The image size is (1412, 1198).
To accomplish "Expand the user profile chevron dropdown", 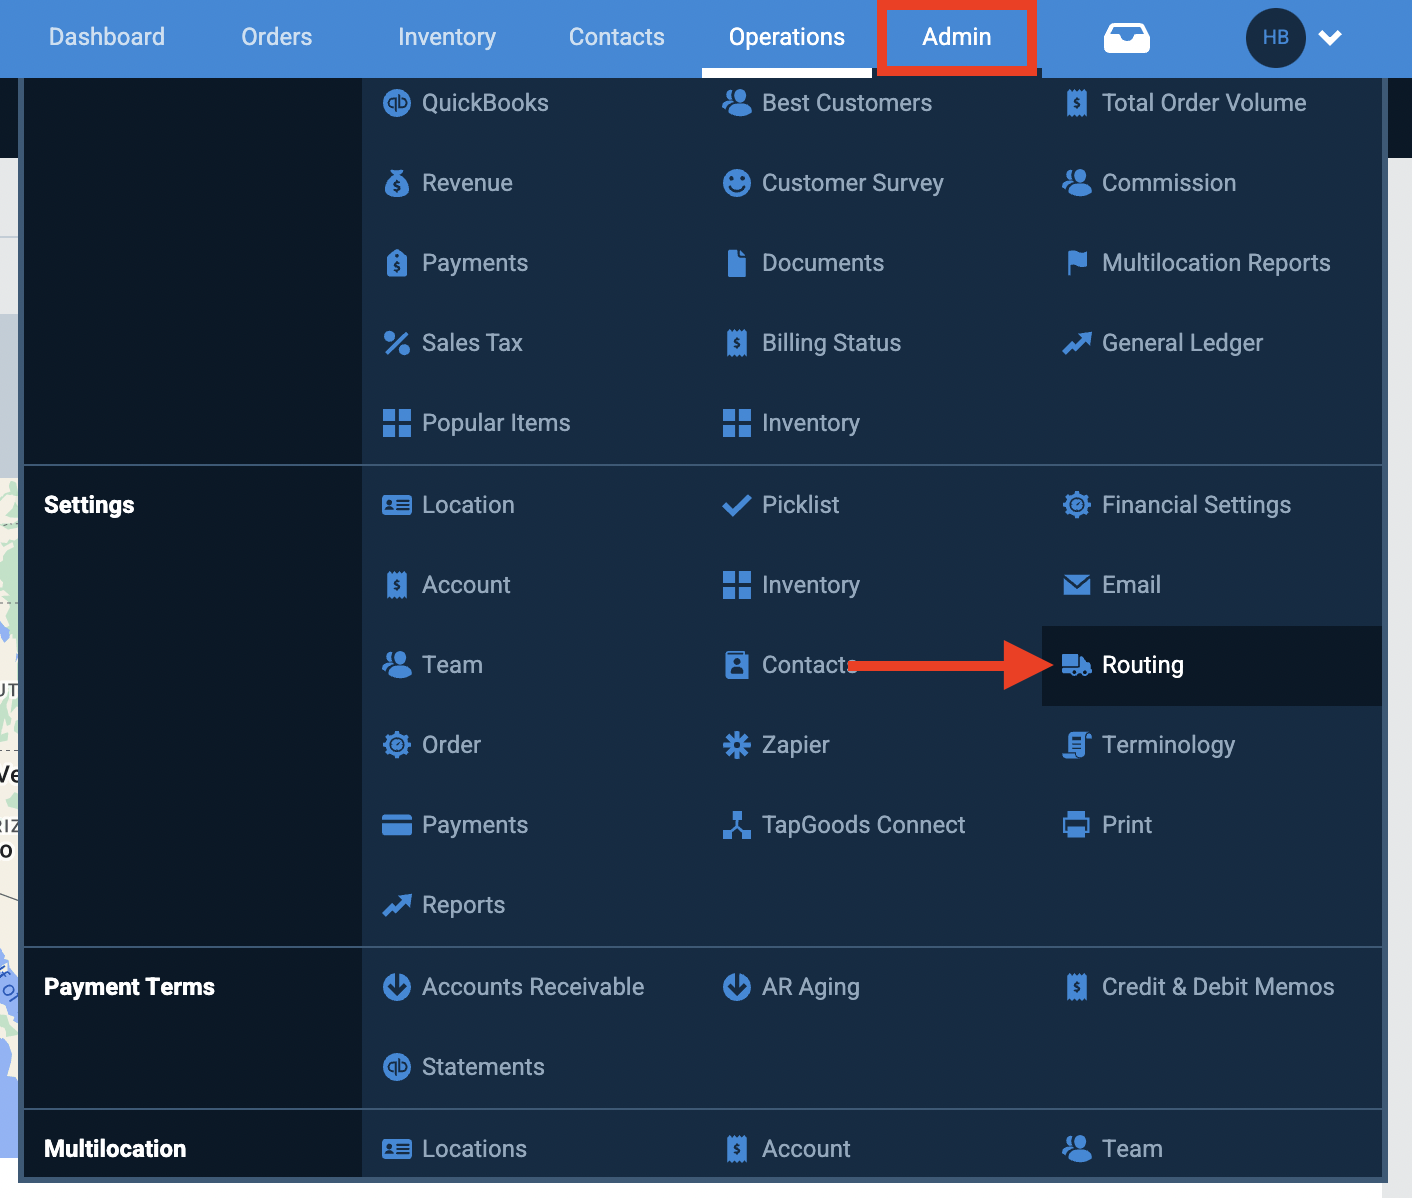I will point(1330,38).
